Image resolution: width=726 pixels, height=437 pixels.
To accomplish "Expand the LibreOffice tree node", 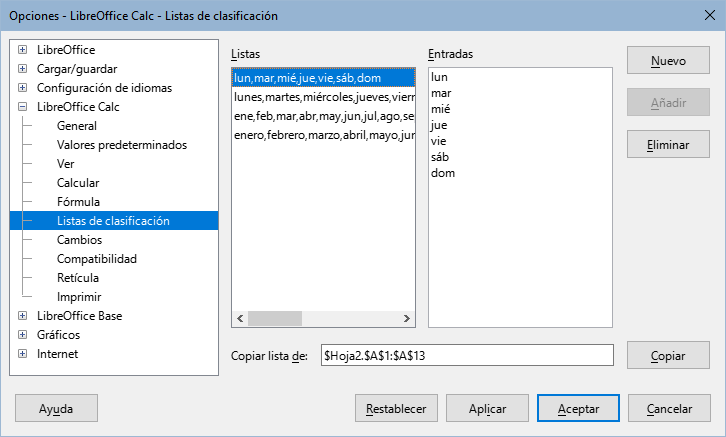I will click(23, 50).
